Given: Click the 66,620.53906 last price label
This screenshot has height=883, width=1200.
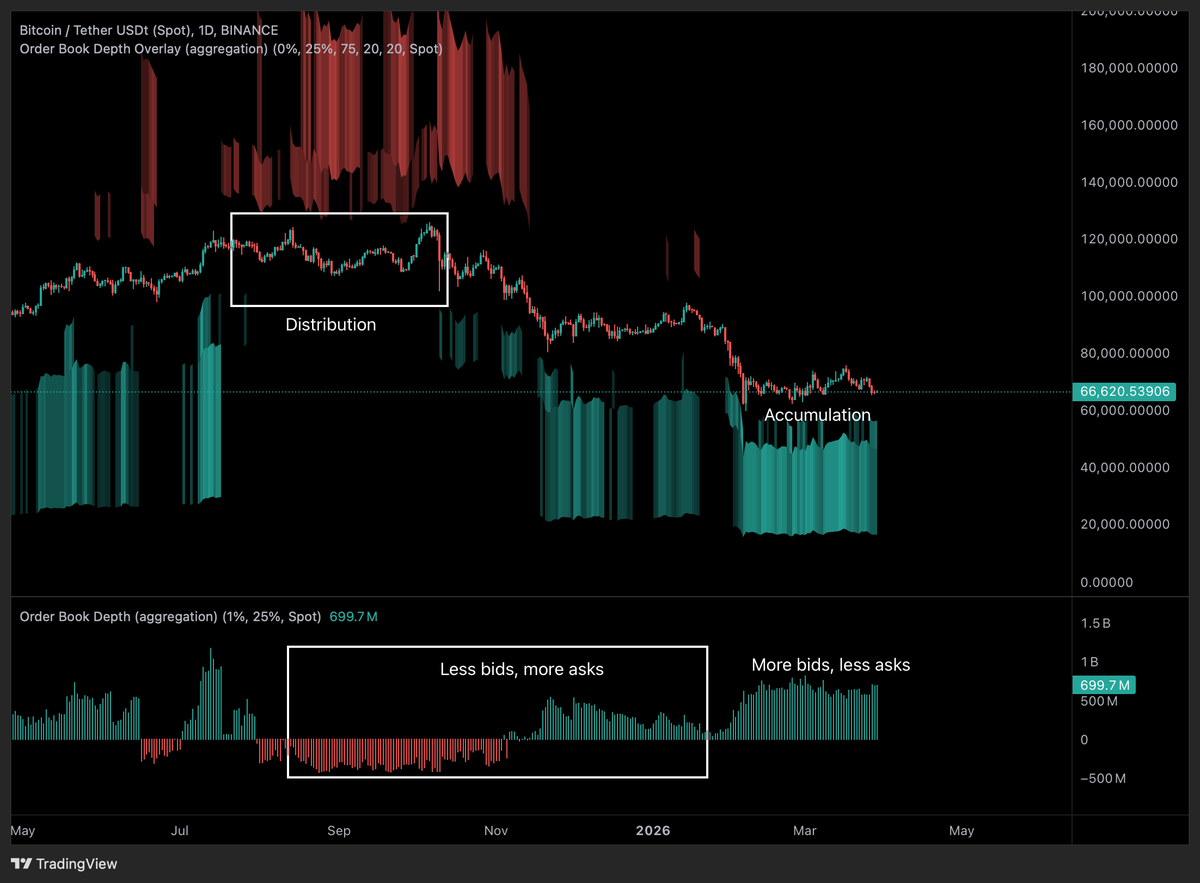Looking at the screenshot, I should click(x=1124, y=391).
